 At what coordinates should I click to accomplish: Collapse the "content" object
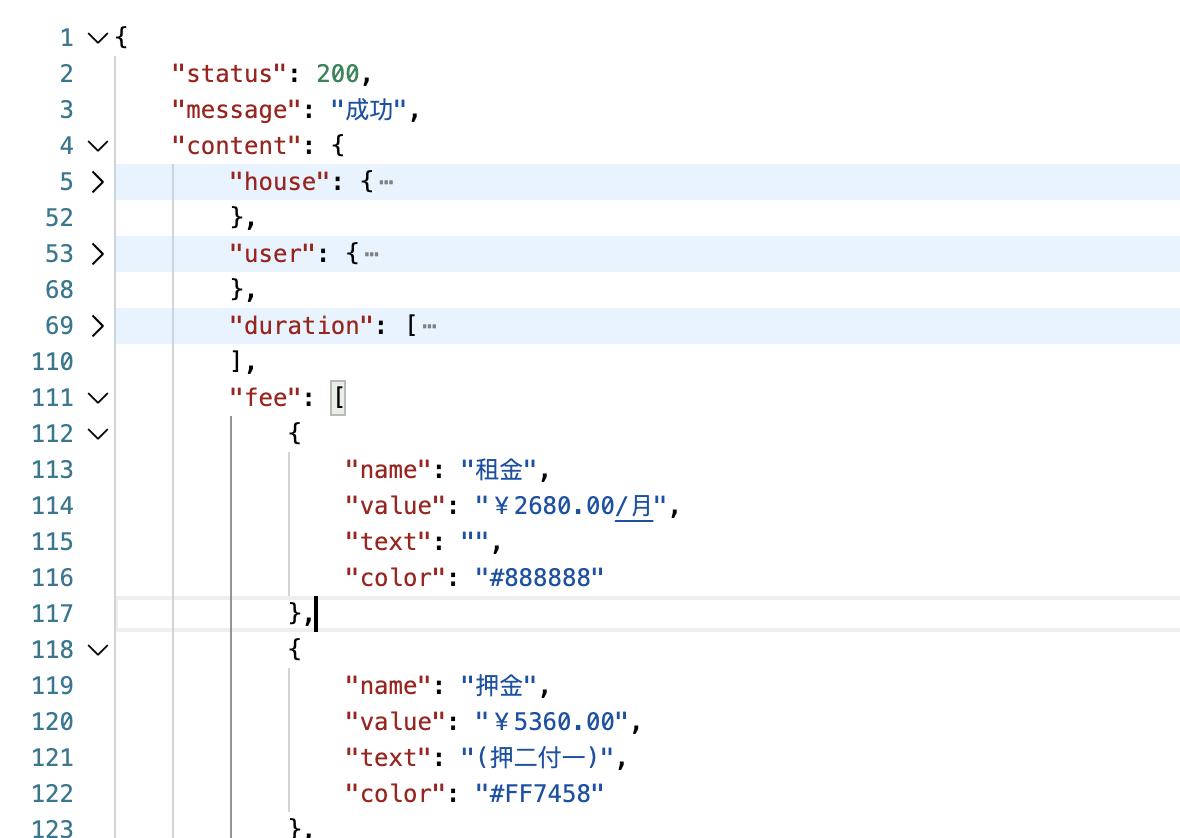coord(97,145)
